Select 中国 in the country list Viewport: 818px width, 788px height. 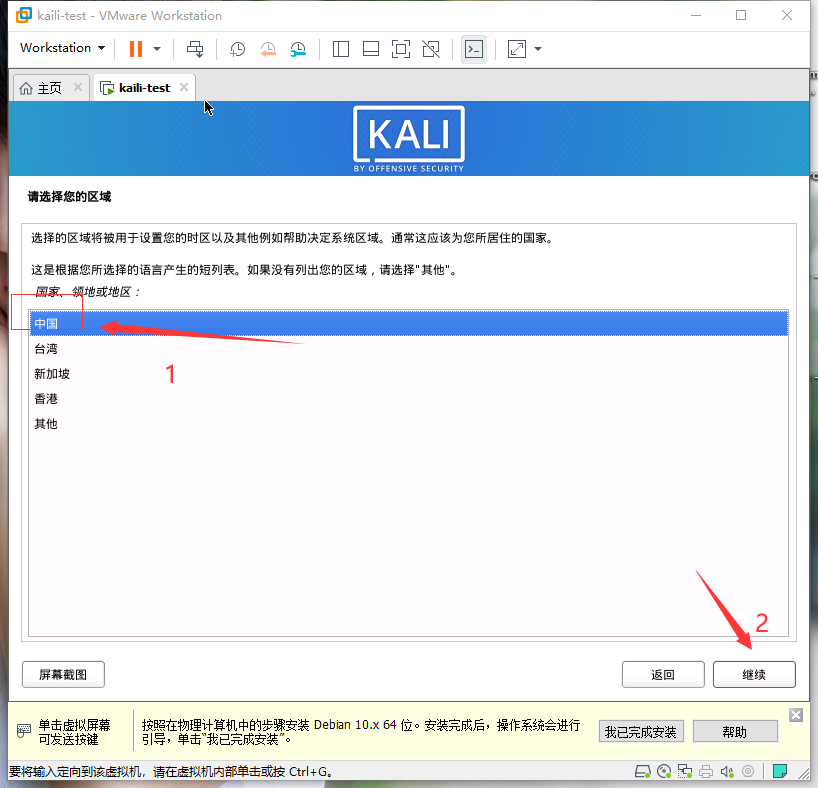point(100,323)
